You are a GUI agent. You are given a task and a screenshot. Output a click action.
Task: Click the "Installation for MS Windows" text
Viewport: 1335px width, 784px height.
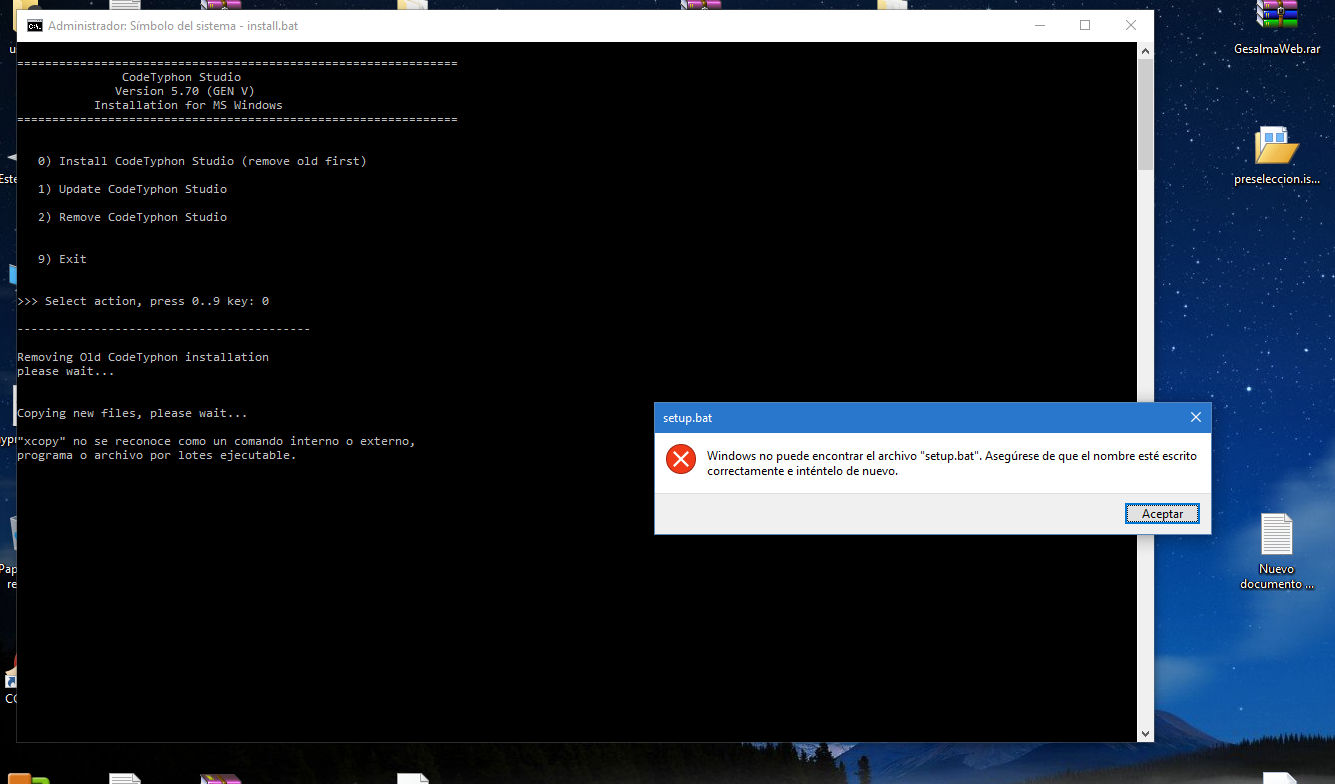188,105
